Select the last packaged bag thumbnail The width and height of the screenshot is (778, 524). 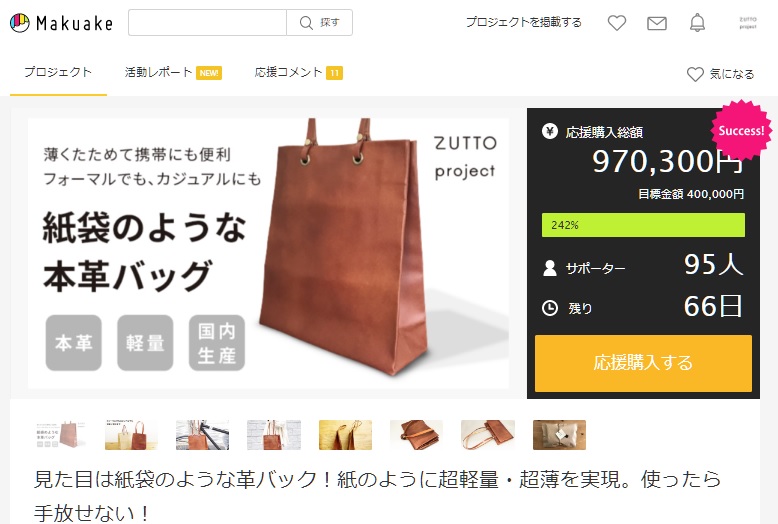pyautogui.click(x=559, y=435)
